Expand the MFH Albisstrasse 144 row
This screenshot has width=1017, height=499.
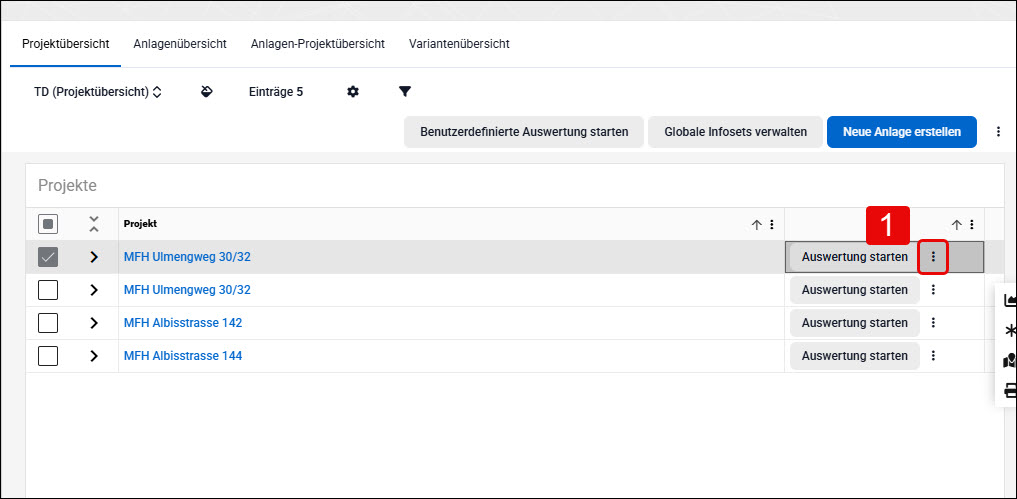(x=94, y=356)
